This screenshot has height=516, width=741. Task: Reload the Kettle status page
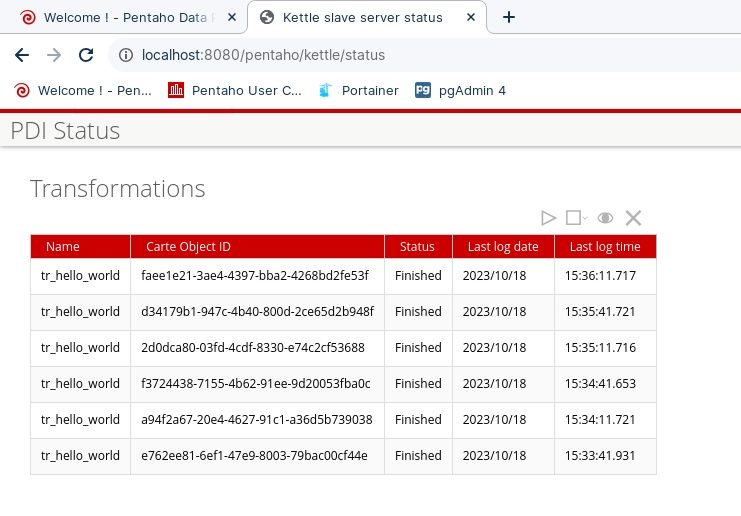click(x=86, y=55)
